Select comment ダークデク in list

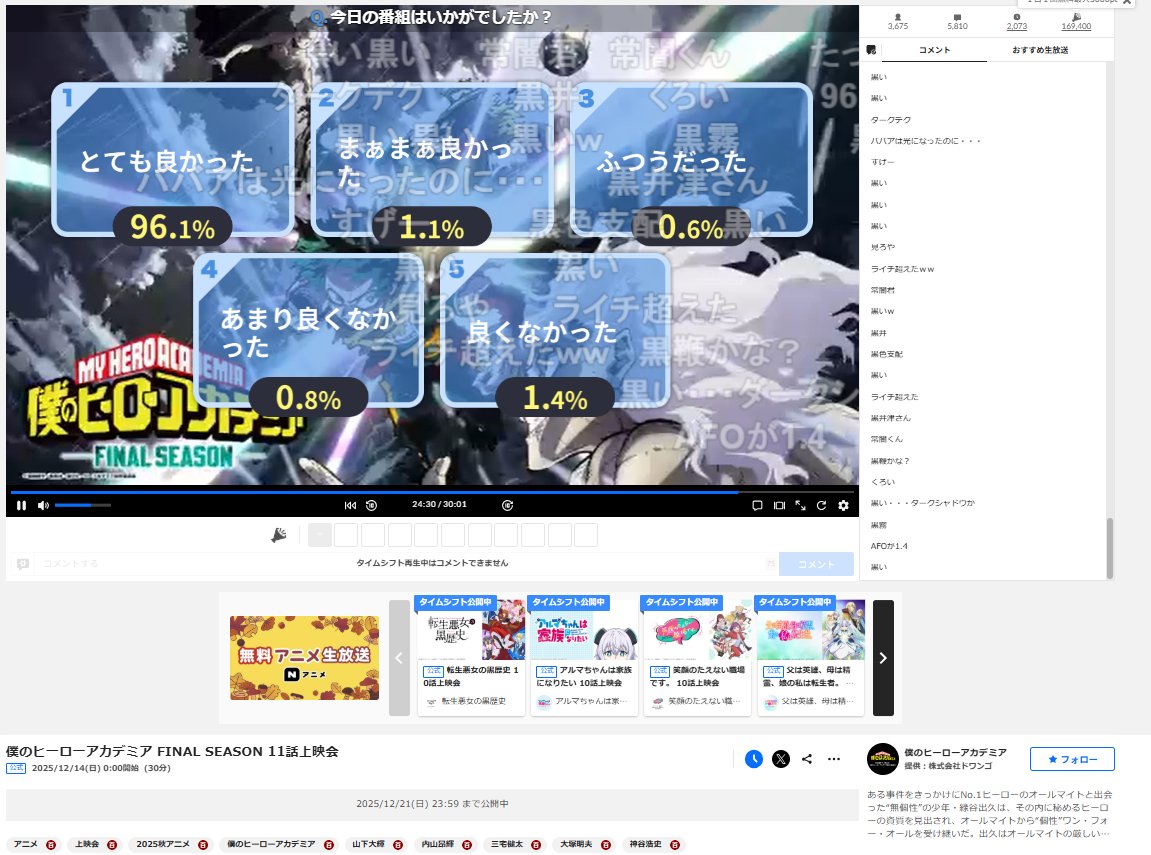[890, 120]
